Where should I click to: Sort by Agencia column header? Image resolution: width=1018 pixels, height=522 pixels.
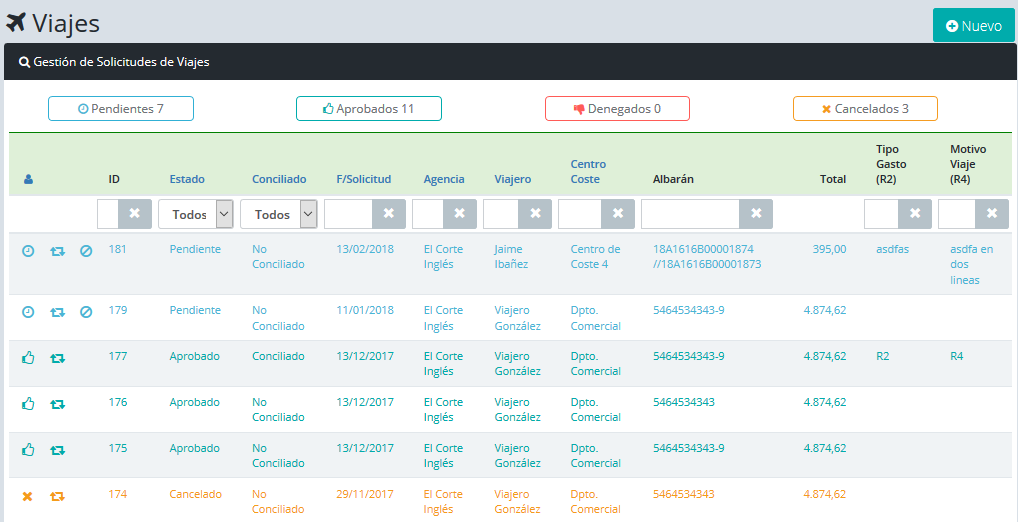pyautogui.click(x=444, y=179)
